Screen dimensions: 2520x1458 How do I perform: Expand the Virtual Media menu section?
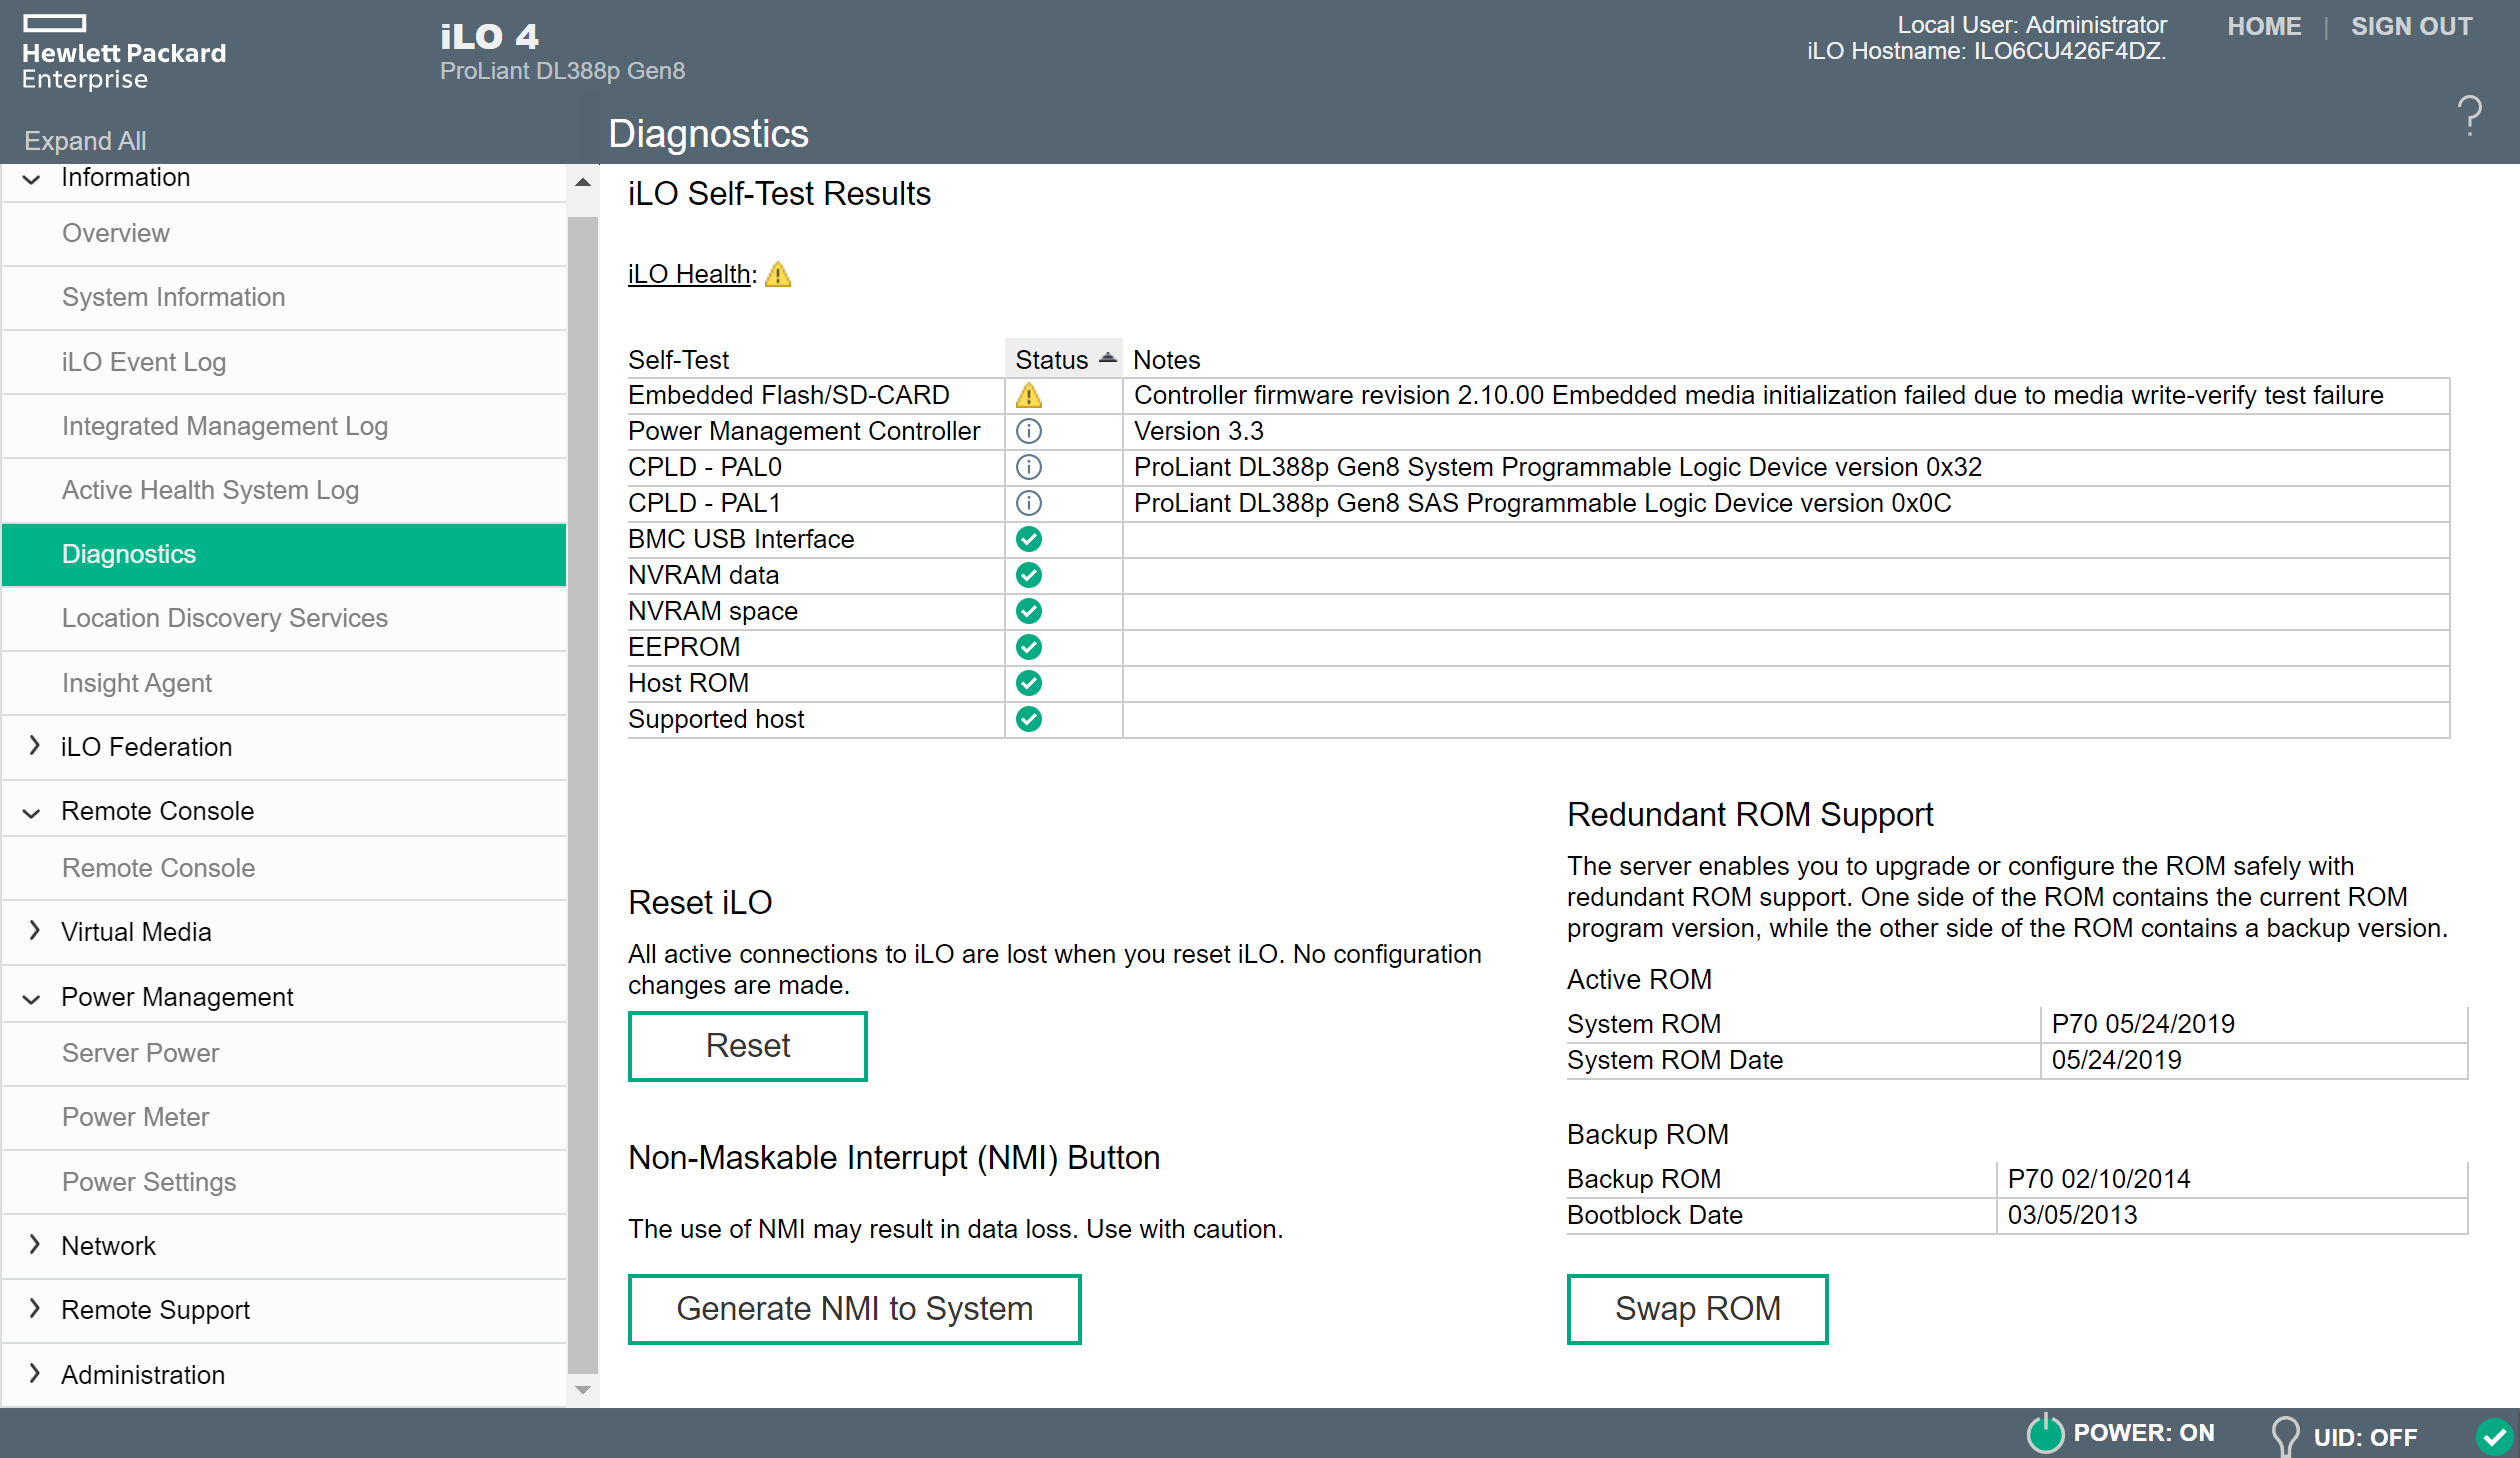tap(34, 931)
